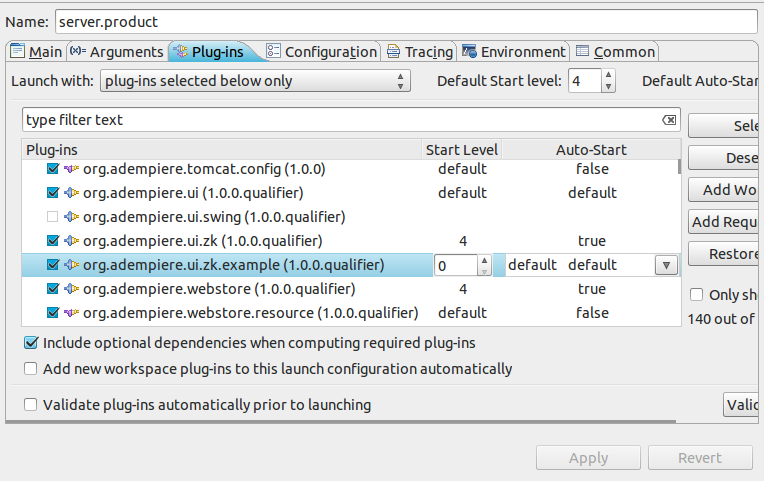Click plug-in icon of org.adempiere.ui.swing

tap(72, 217)
